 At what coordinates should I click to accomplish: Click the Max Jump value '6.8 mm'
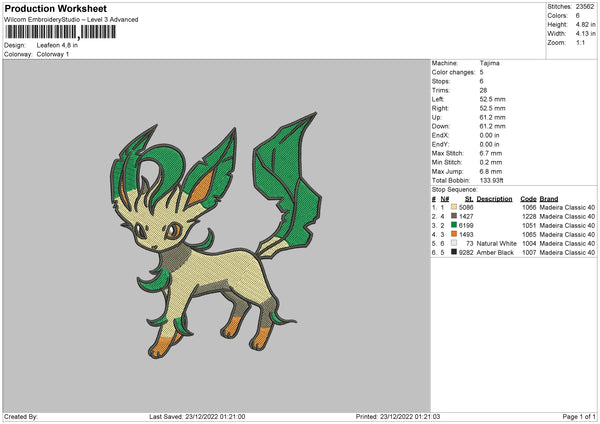click(491, 172)
